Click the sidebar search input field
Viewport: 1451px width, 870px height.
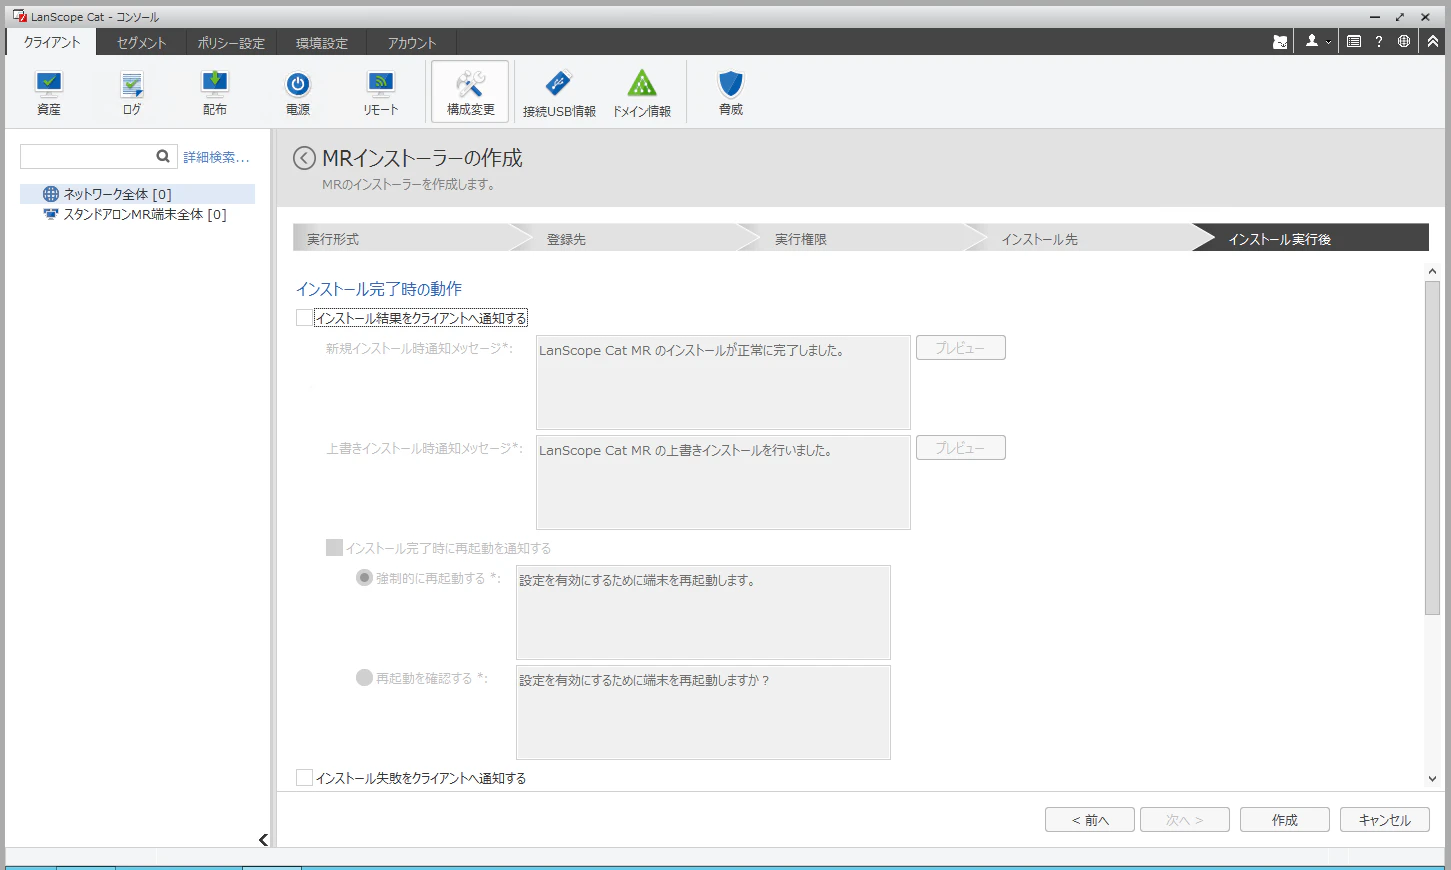(87, 156)
